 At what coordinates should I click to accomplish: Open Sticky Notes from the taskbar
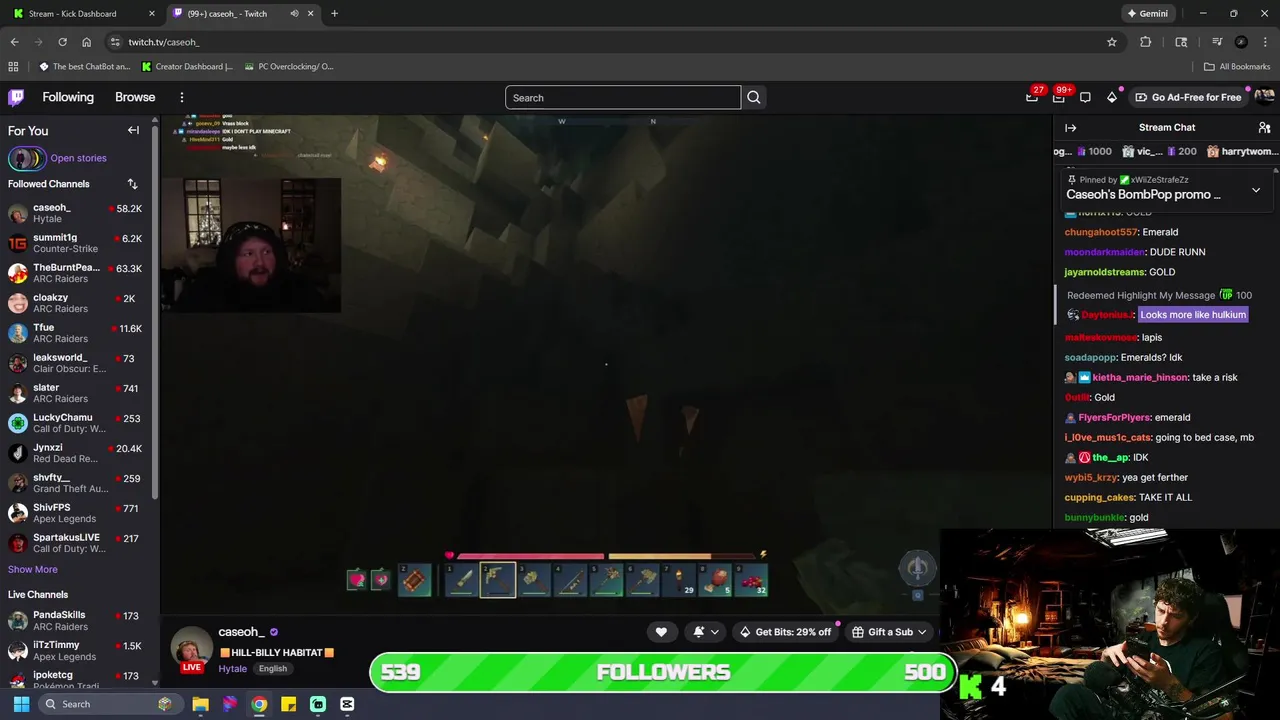288,704
